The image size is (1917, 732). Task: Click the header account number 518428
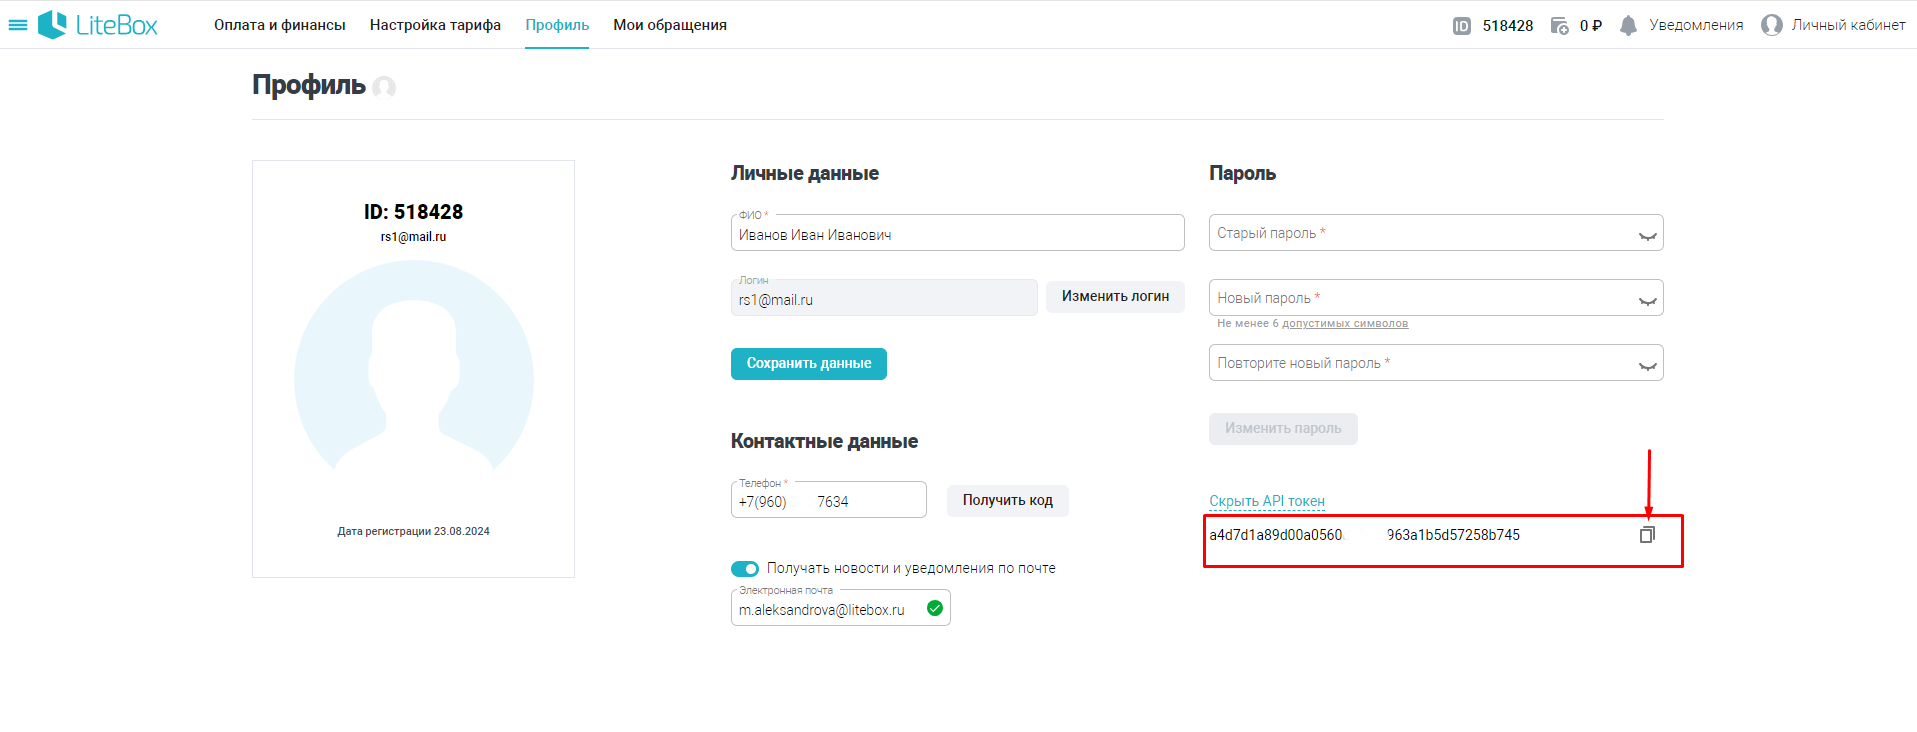click(x=1508, y=26)
